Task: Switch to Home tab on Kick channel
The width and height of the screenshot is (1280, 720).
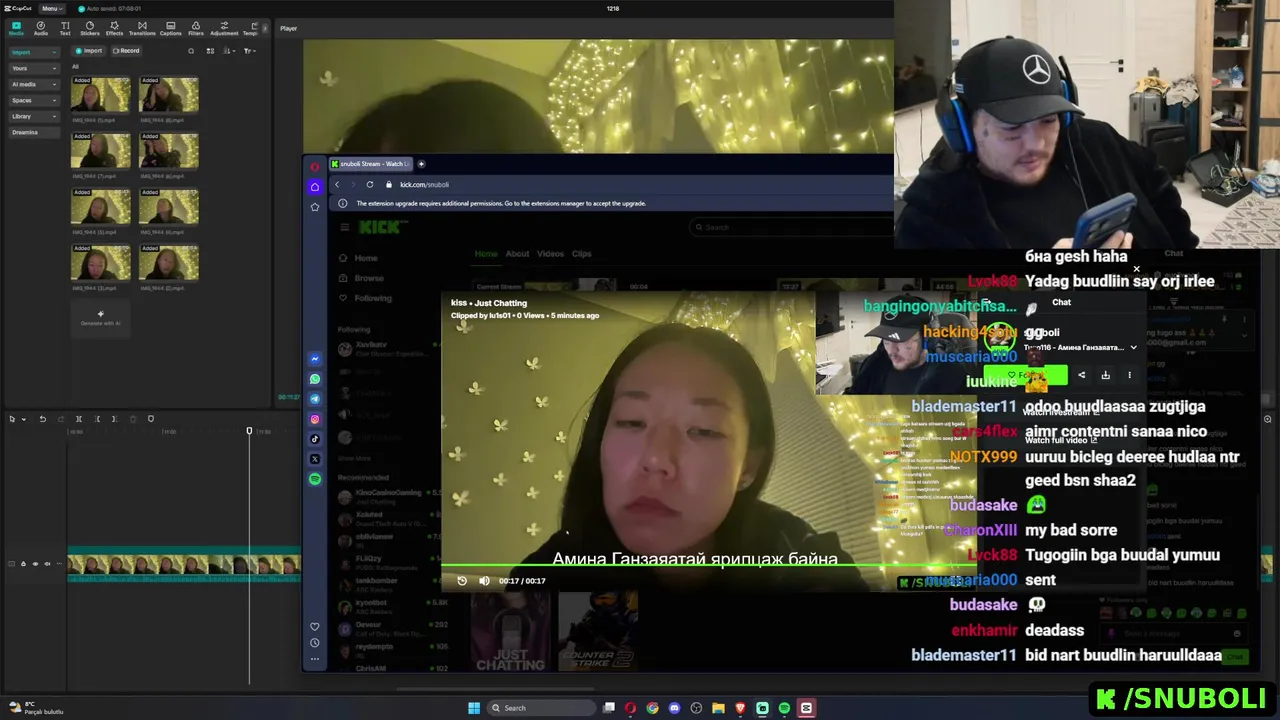Action: pos(486,254)
